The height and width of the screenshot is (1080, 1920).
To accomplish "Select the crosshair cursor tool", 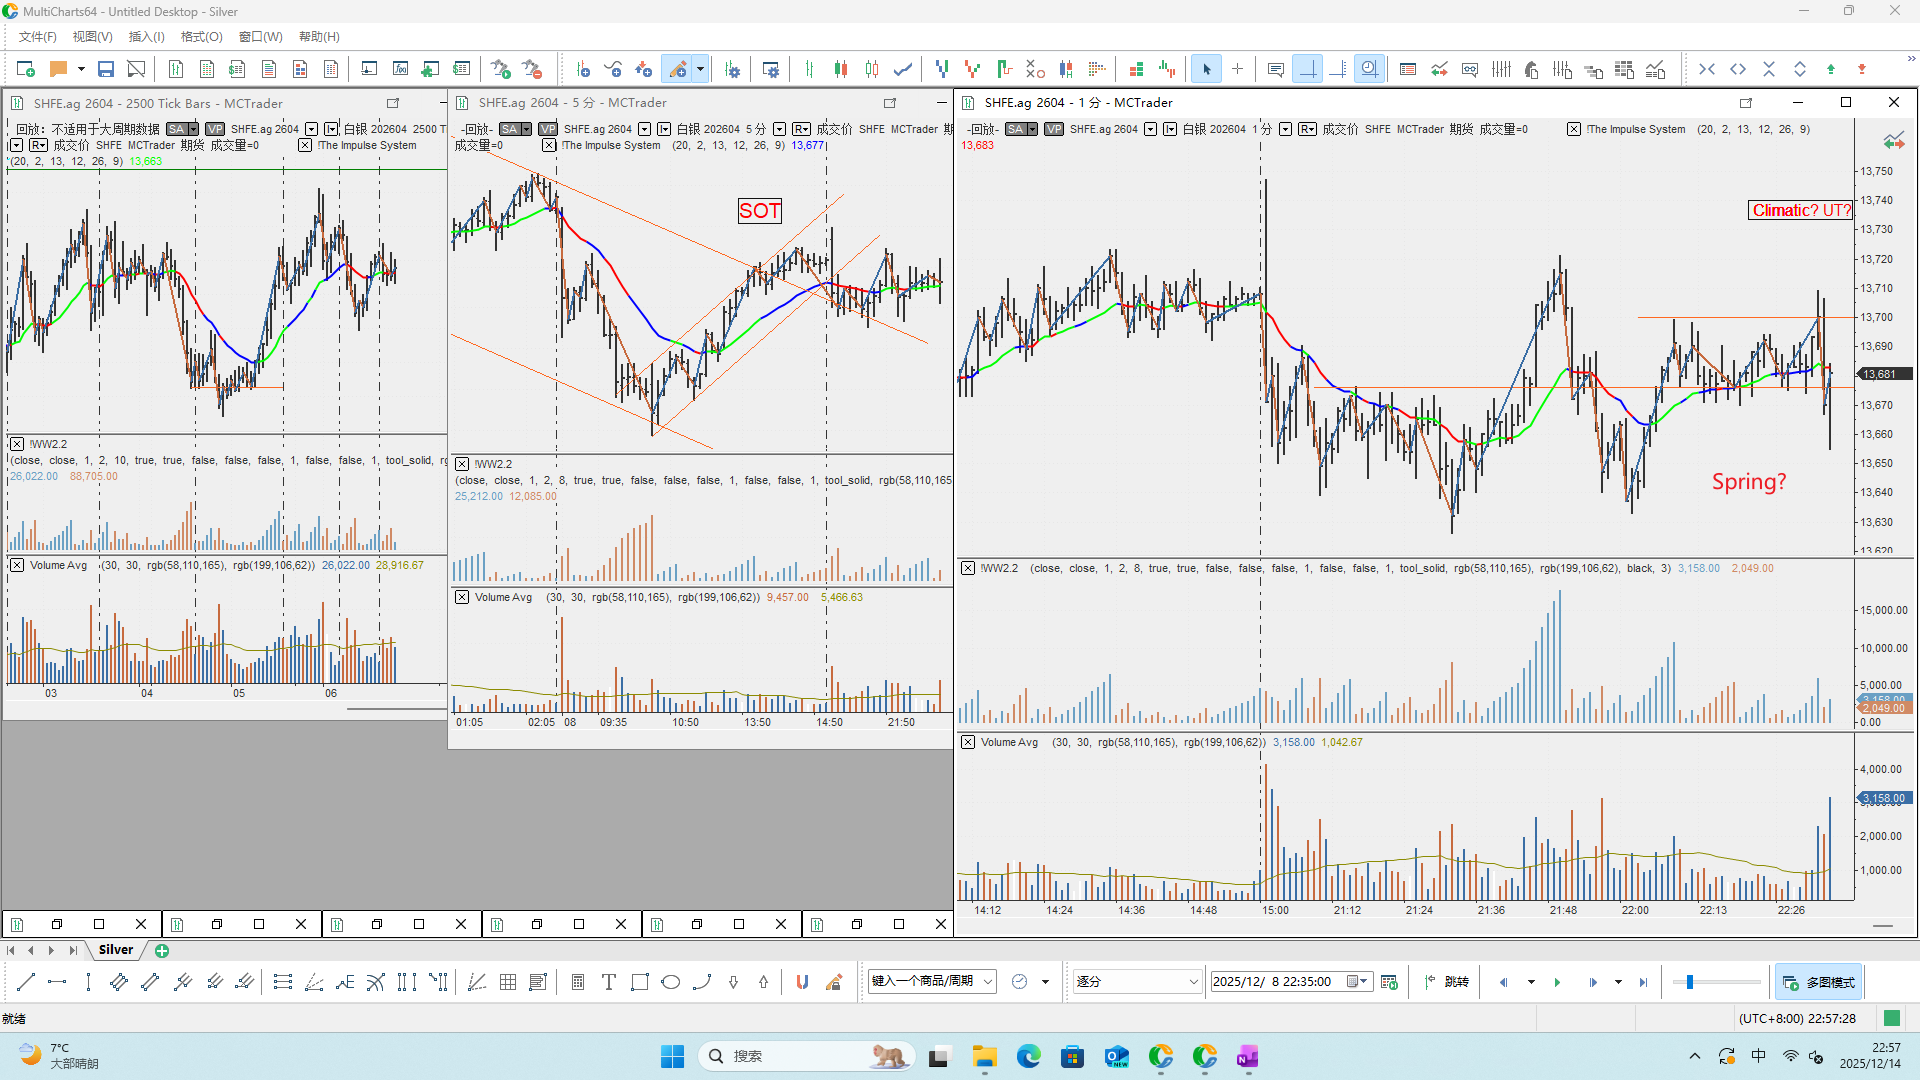I will (x=1237, y=69).
